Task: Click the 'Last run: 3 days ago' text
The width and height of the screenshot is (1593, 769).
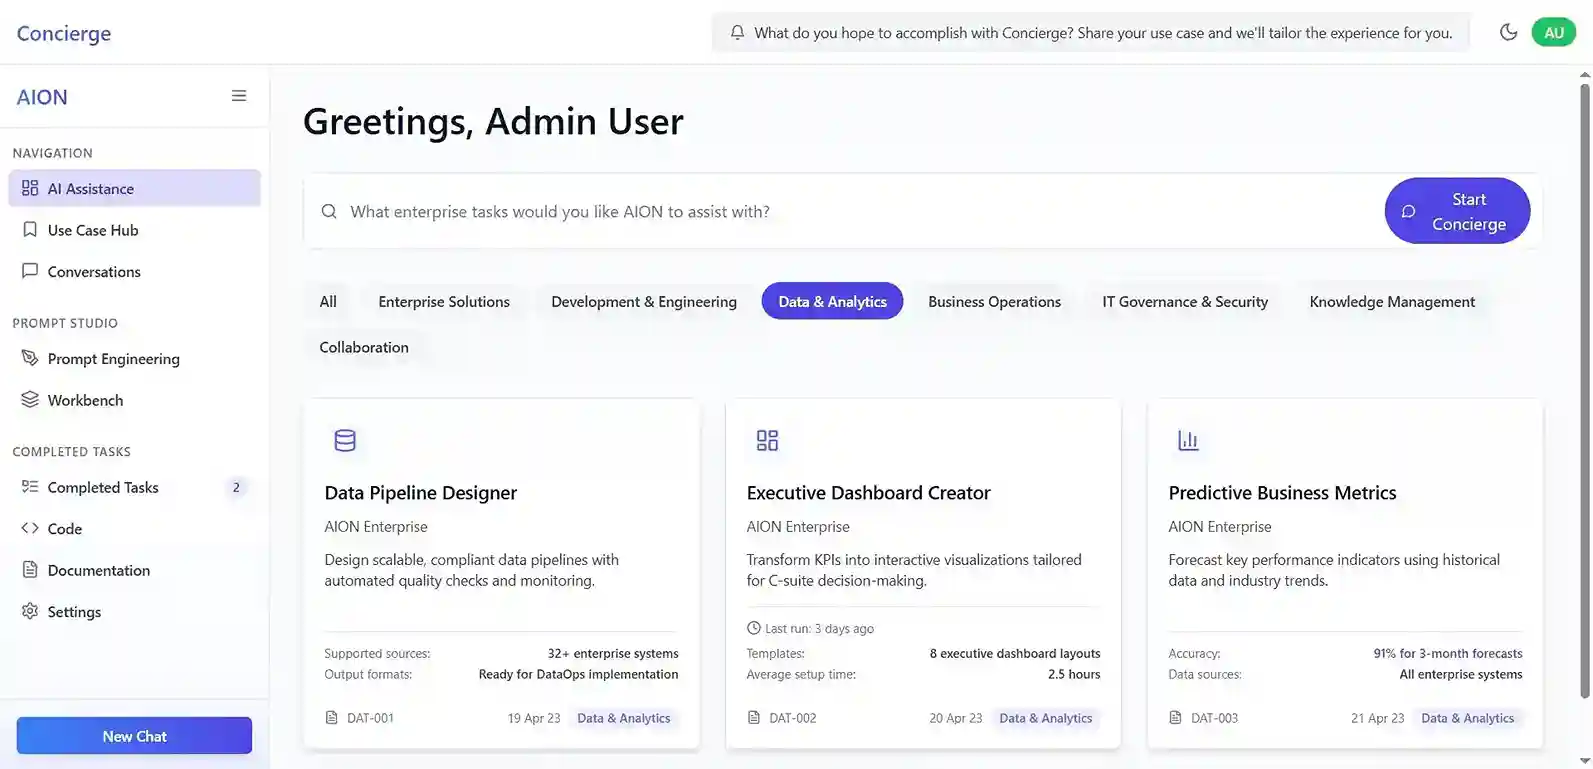Action: pos(819,628)
